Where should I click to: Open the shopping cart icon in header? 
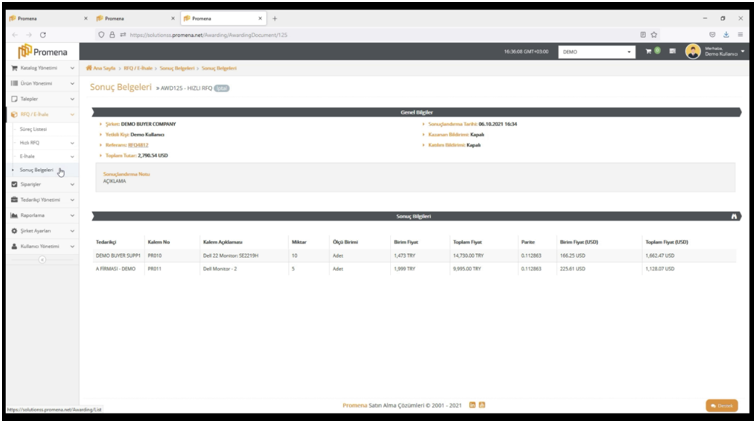coord(648,51)
